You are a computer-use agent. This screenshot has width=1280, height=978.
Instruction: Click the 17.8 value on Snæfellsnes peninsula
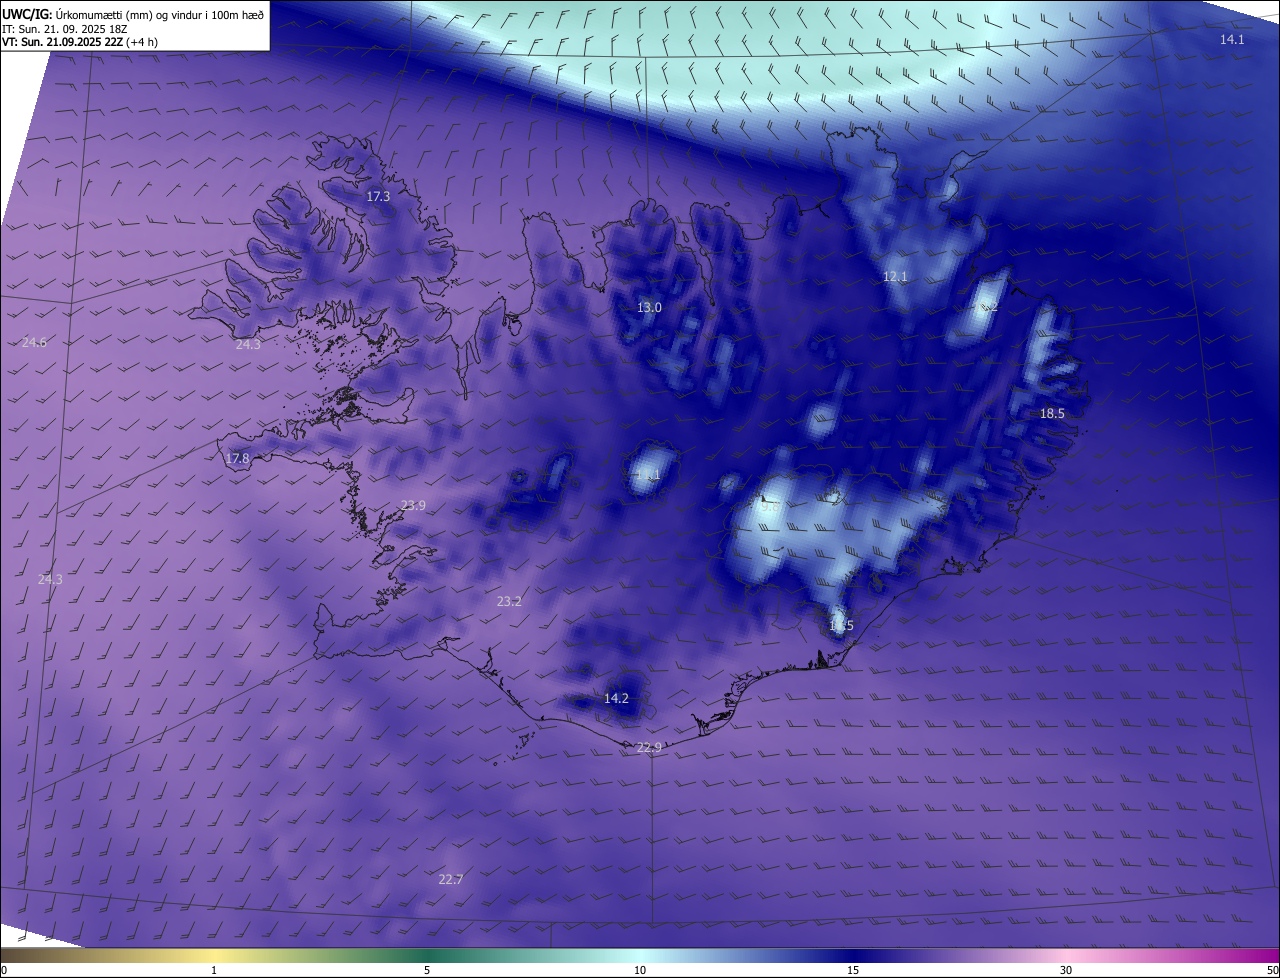coord(237,459)
